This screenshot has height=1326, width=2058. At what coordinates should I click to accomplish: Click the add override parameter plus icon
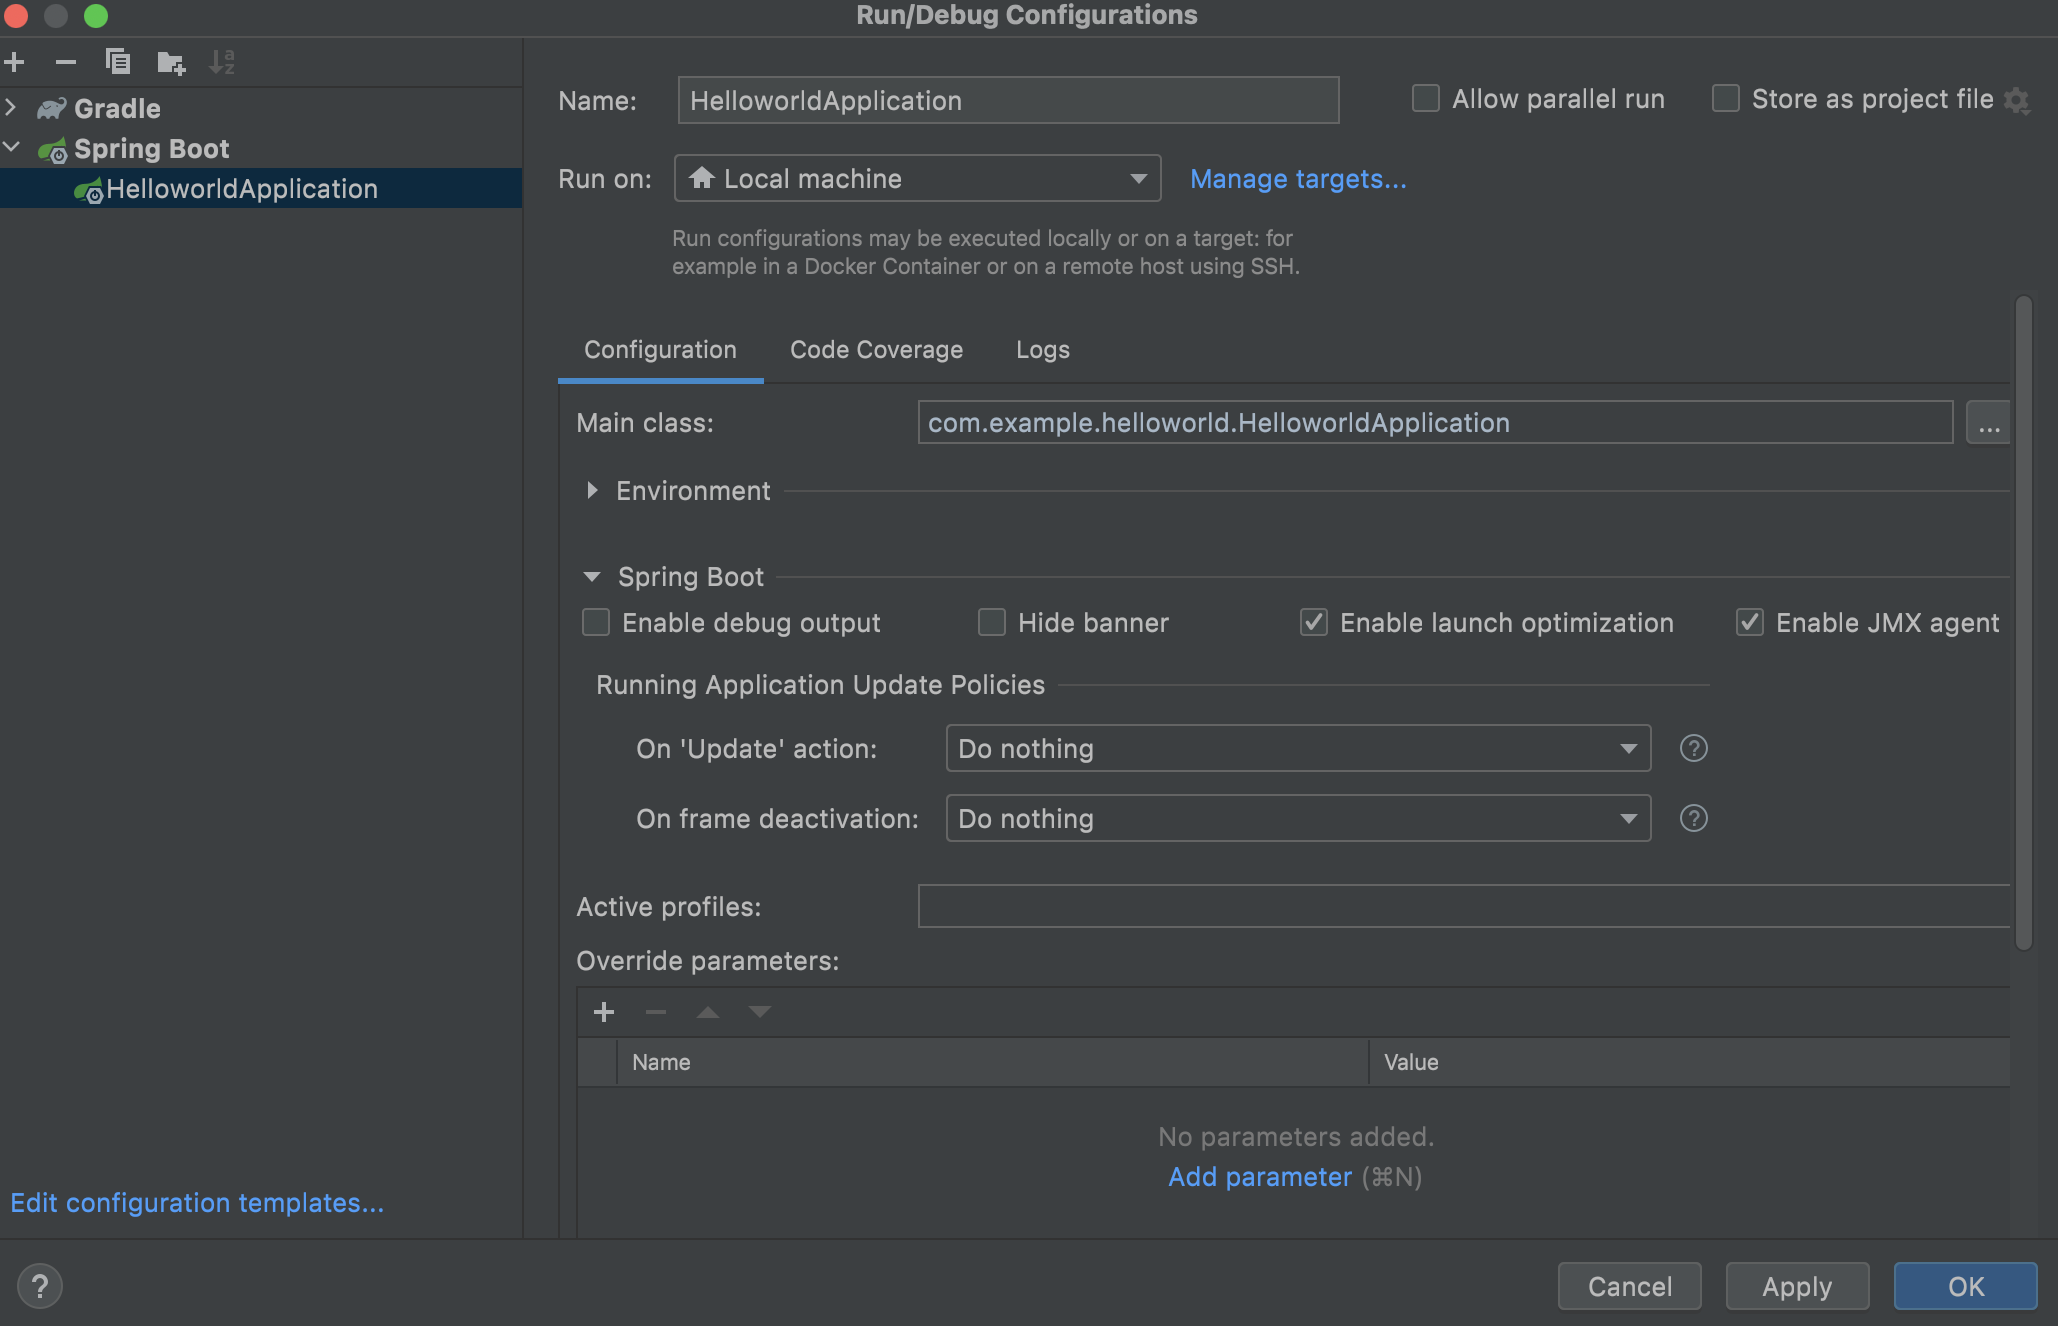coord(604,1012)
